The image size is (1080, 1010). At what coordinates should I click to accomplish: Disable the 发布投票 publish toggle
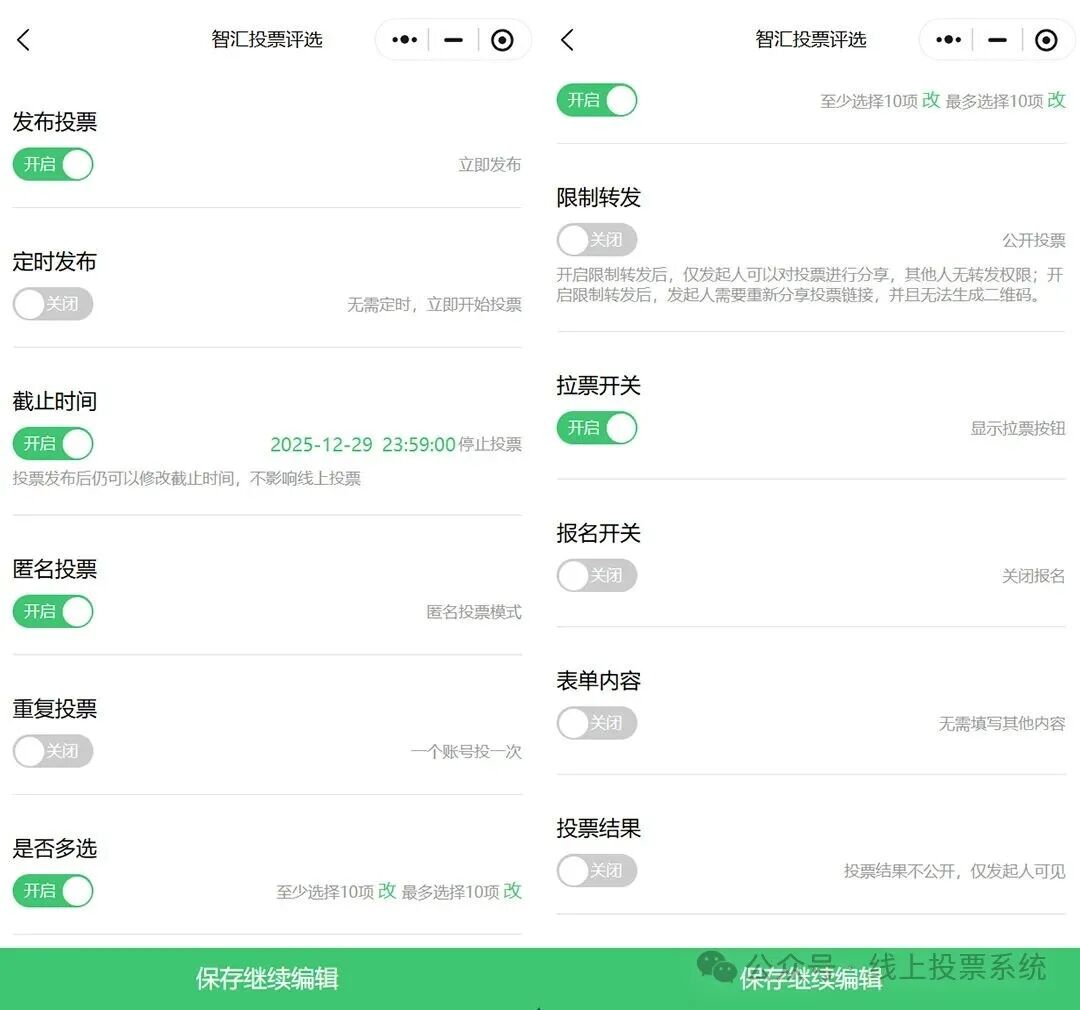pos(52,164)
